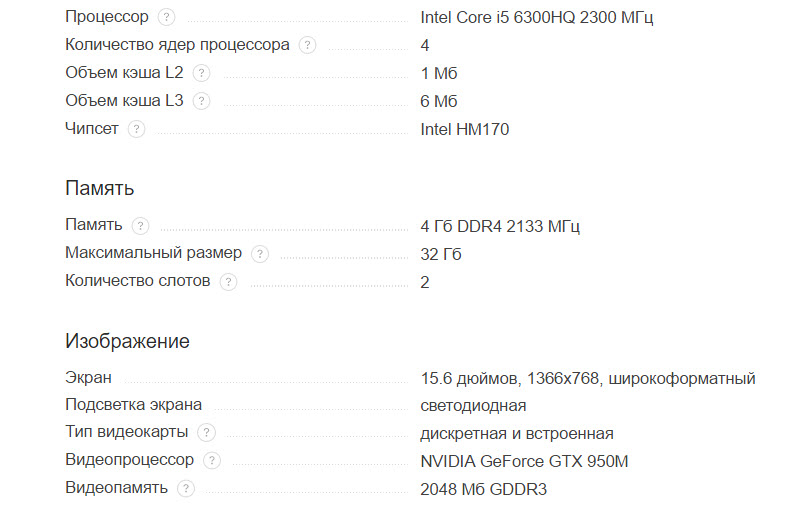The height and width of the screenshot is (524, 812).
Task: Click the 2048 Мб GDDR3 value
Action: pyautogui.click(x=484, y=489)
